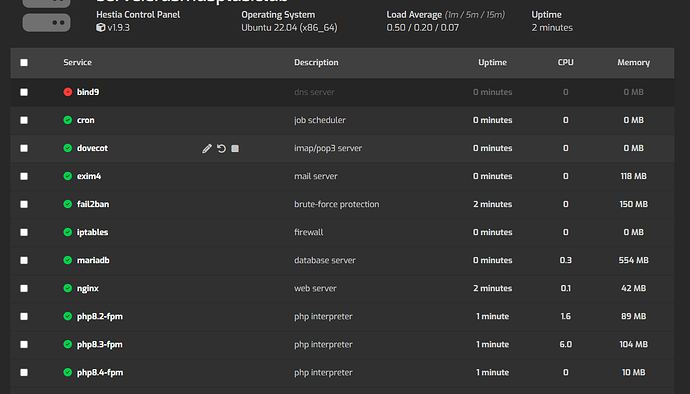Screen dimensions: 690x394
Task: Restart the dovecot service
Action: coord(221,148)
